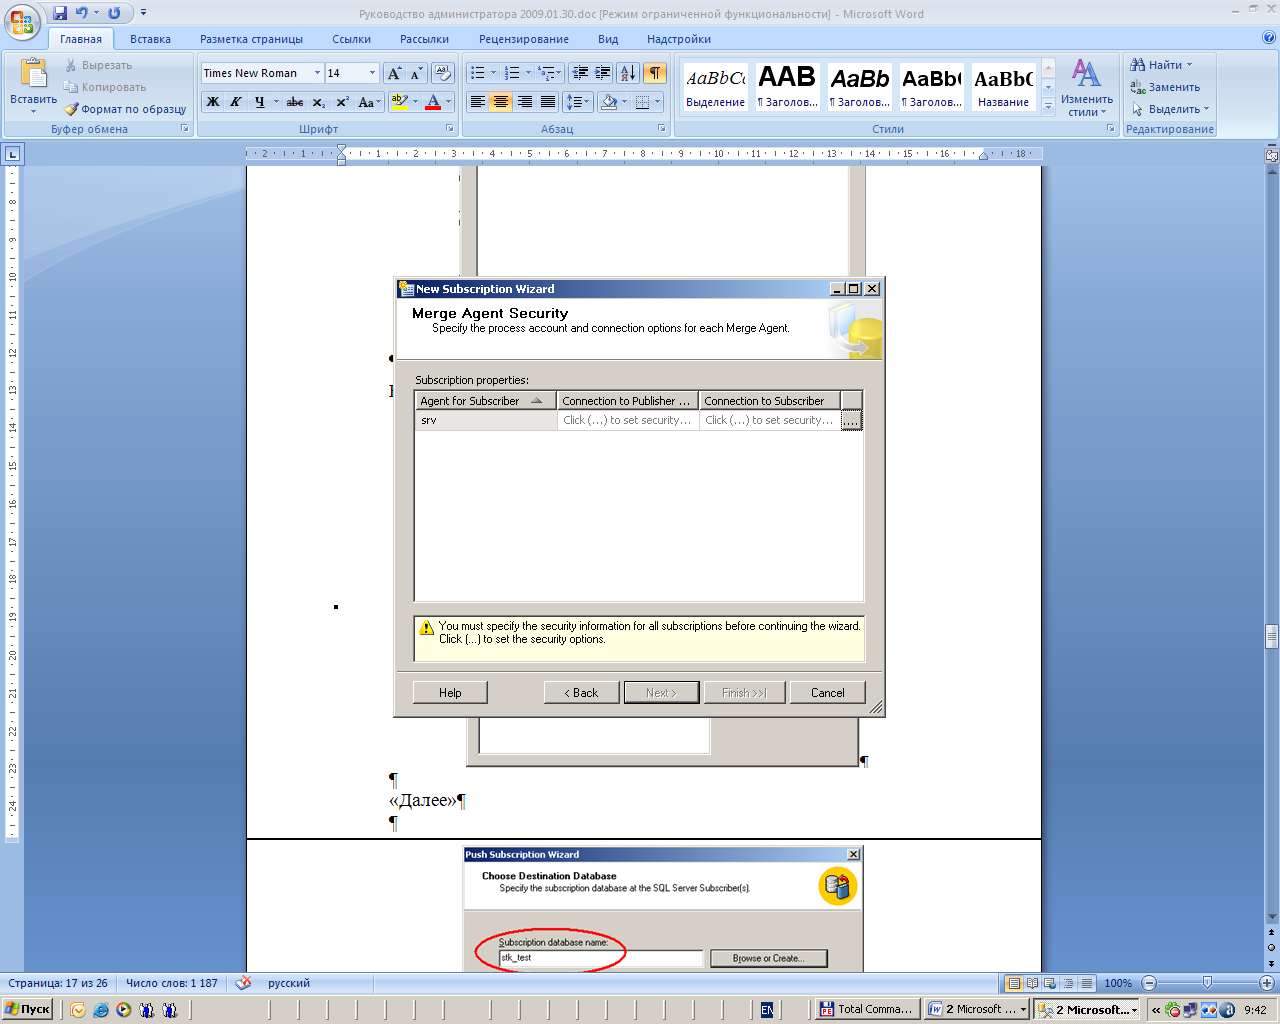Viewport: 1280px width, 1024px height.
Task: Open Изменить стили change styles
Action: [x=1087, y=87]
